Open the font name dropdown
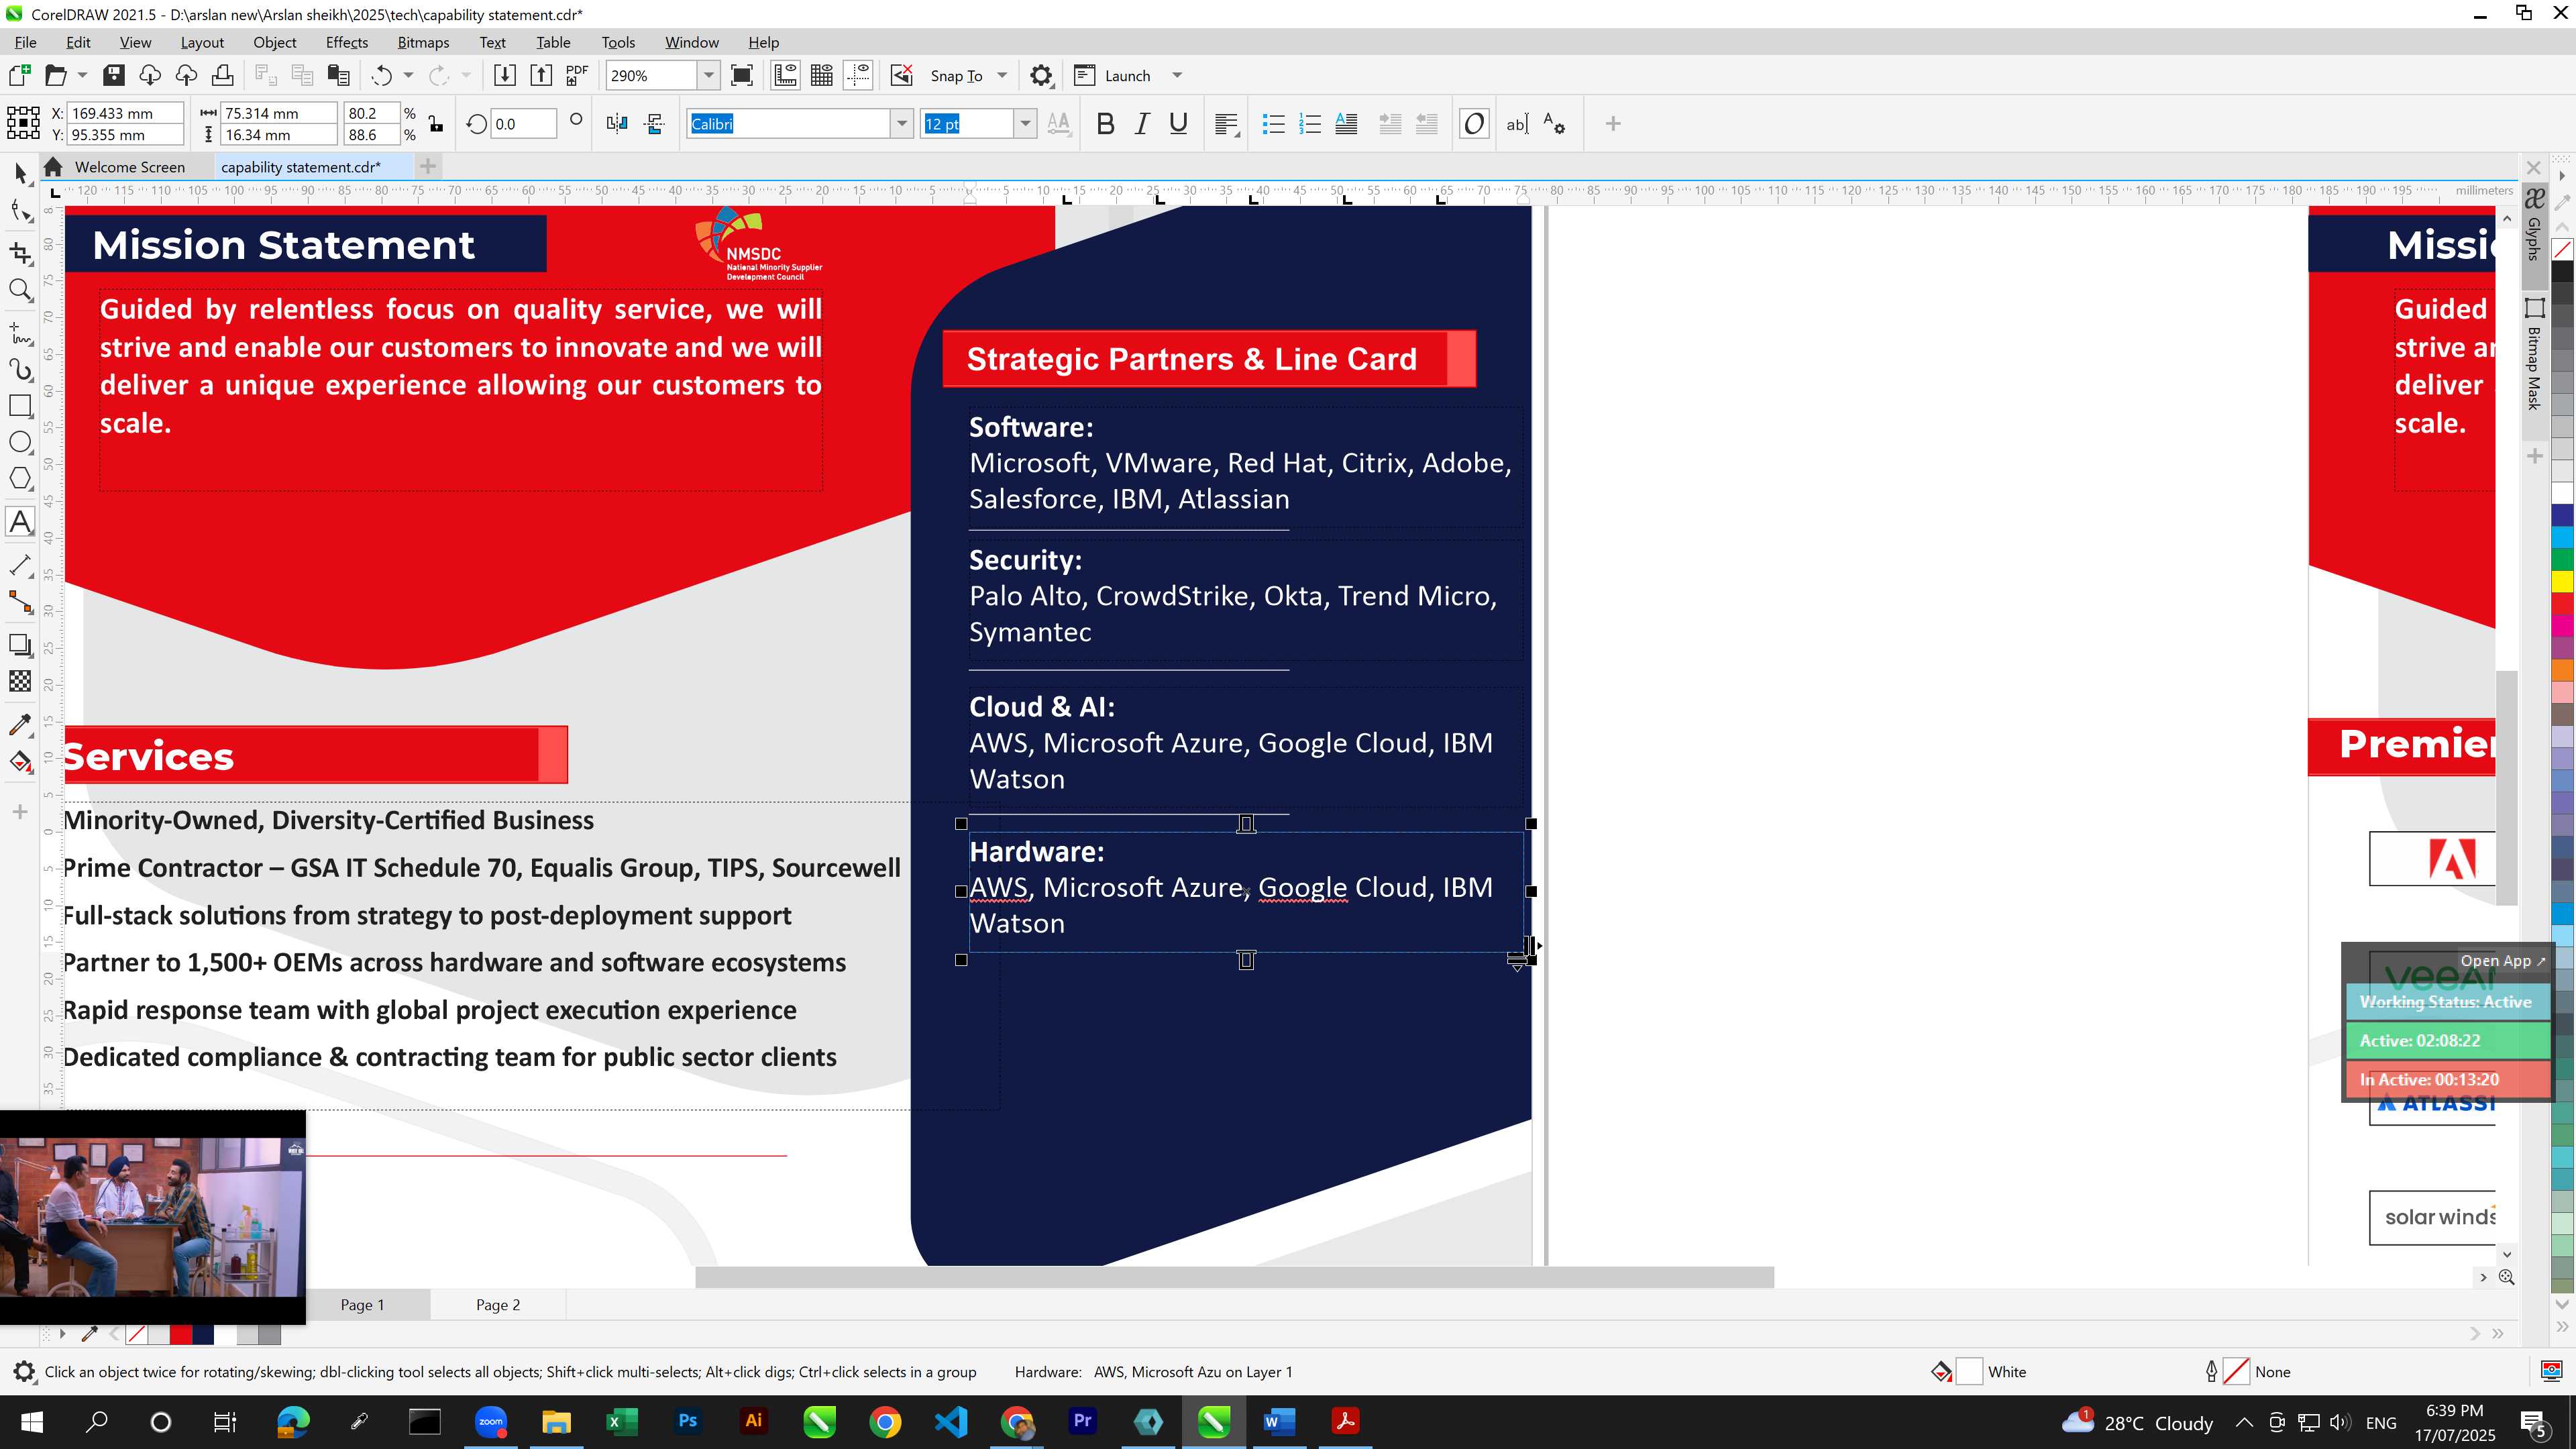Screen dimensions: 2576x1449 click(901, 124)
